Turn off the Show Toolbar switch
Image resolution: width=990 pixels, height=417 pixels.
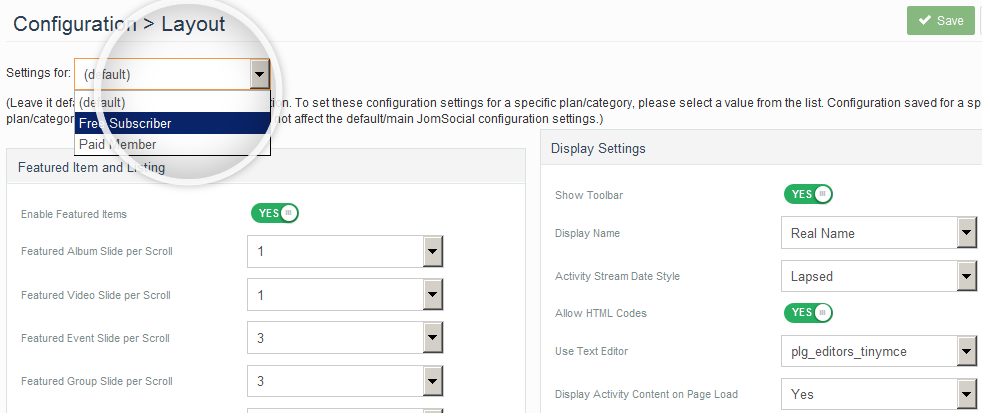coord(807,194)
